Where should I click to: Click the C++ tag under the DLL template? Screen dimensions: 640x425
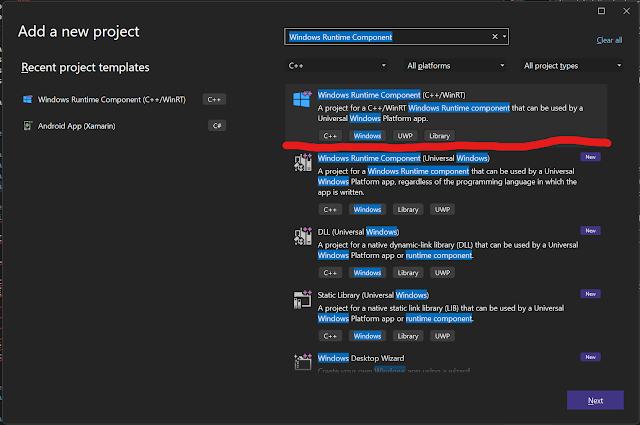(330, 273)
